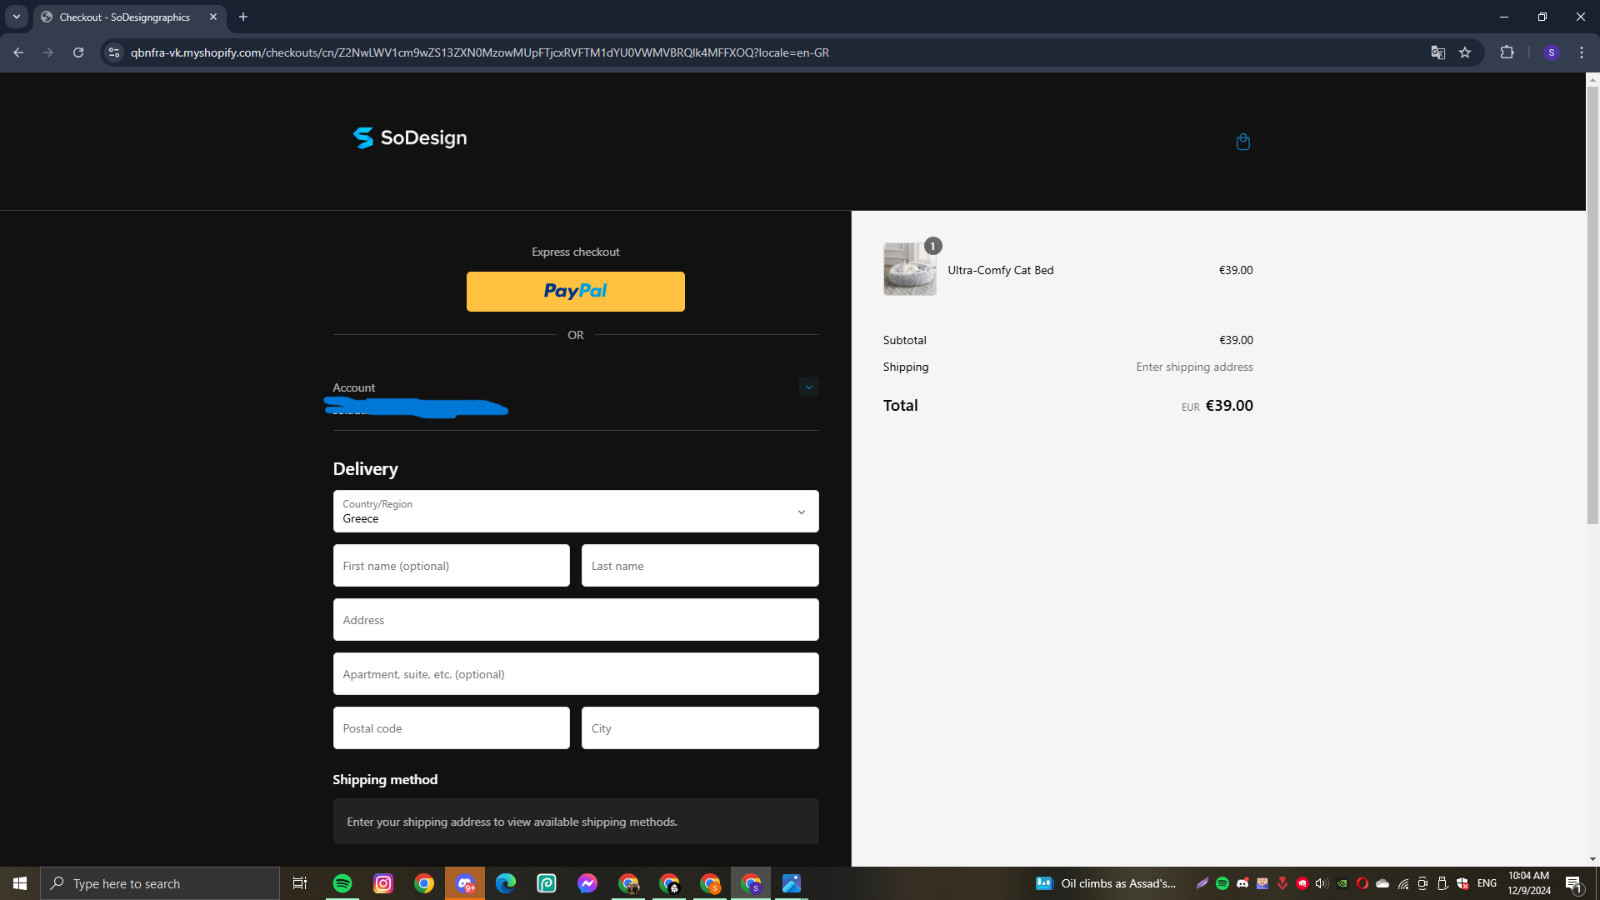This screenshot has width=1600, height=900.
Task: Click the browser forward arrow
Action: tap(48, 53)
